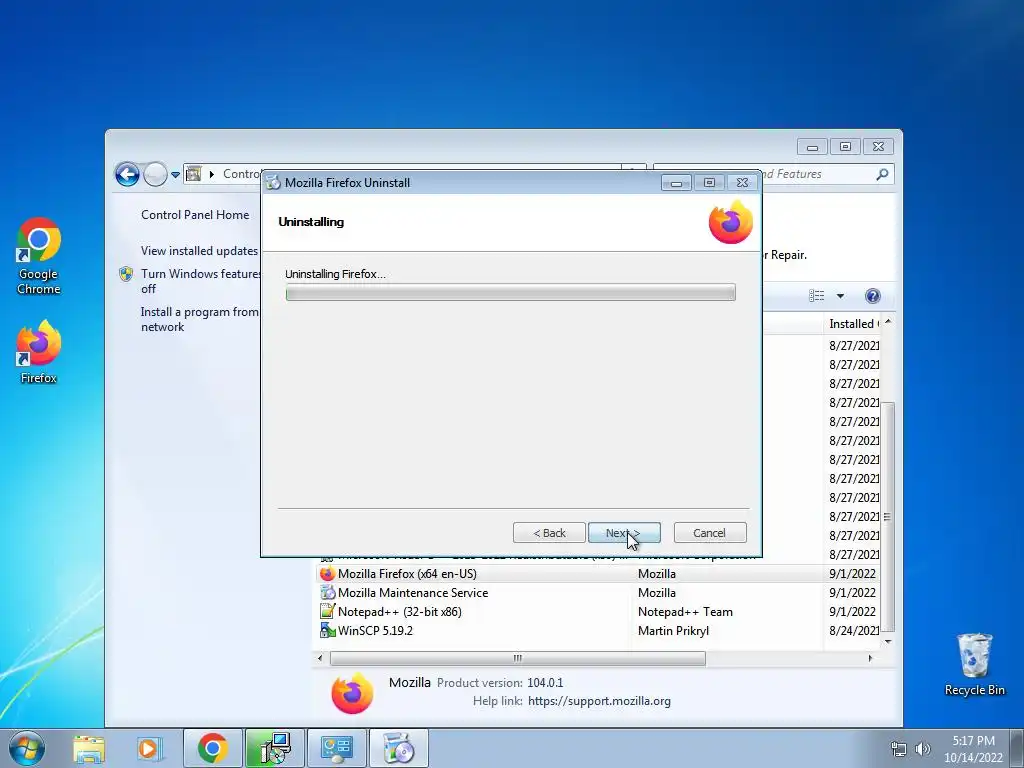The width and height of the screenshot is (1024, 768).
Task: Minimize the Mozilla Firefox Uninstall dialog
Action: (x=676, y=183)
